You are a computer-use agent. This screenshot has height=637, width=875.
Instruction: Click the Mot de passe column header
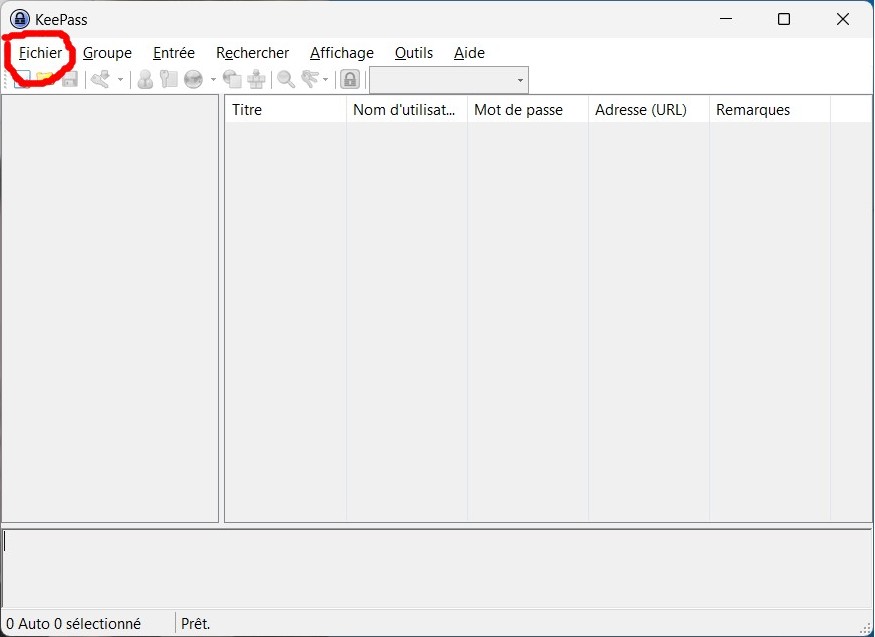[x=527, y=110]
